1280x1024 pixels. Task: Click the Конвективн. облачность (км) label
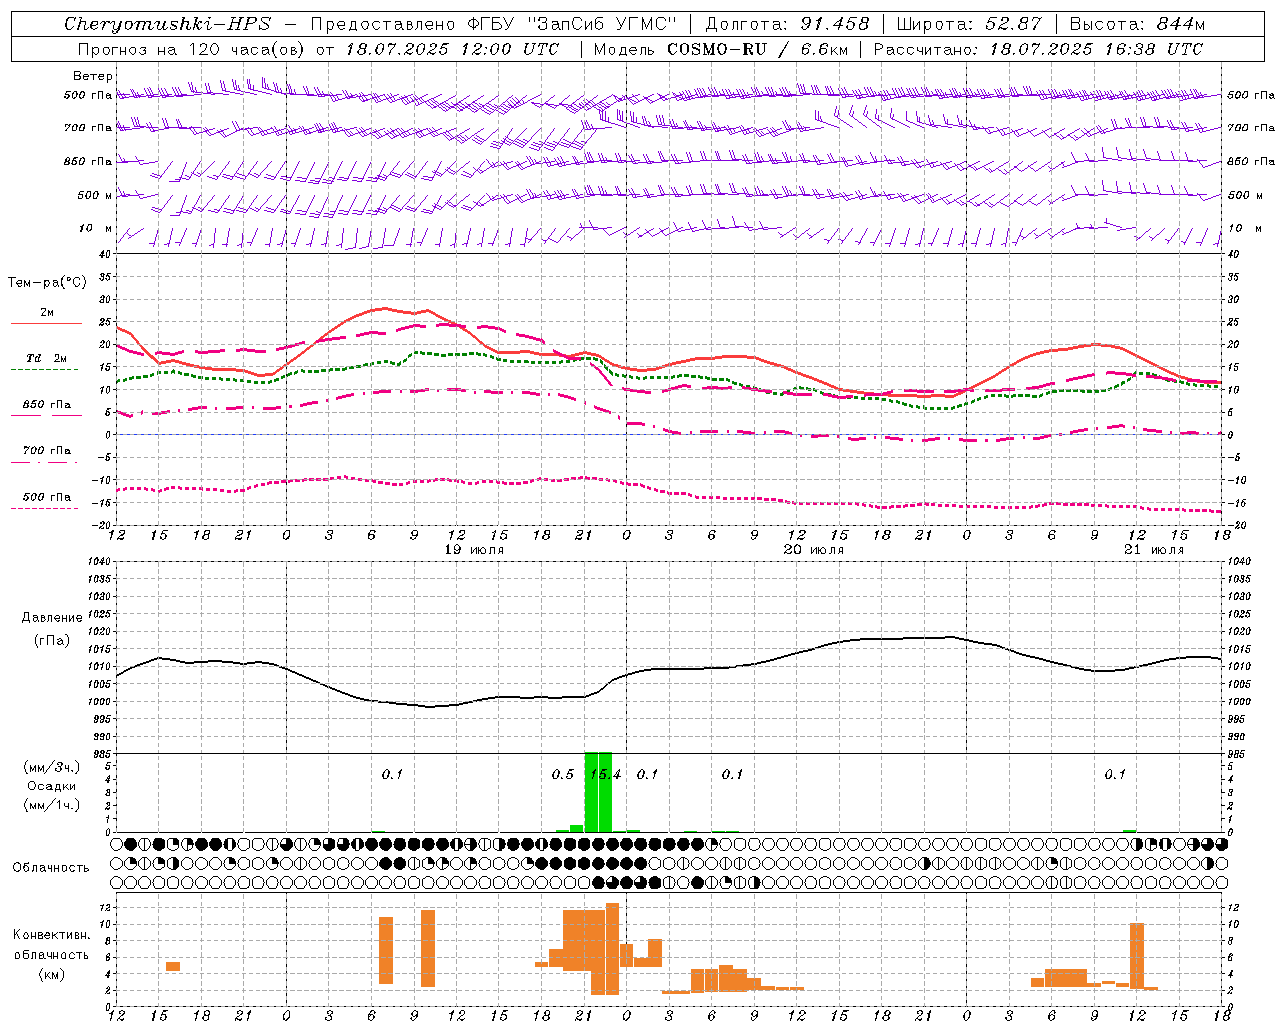[51, 954]
